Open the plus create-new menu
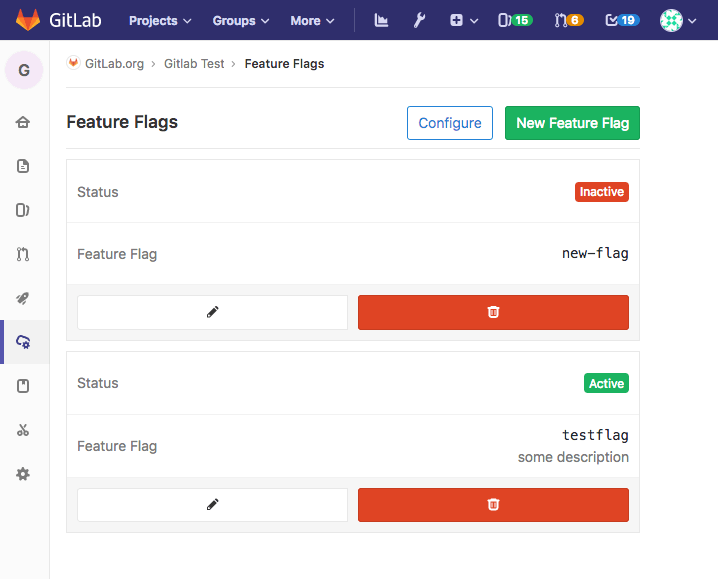Image resolution: width=718 pixels, height=579 pixels. [463, 20]
